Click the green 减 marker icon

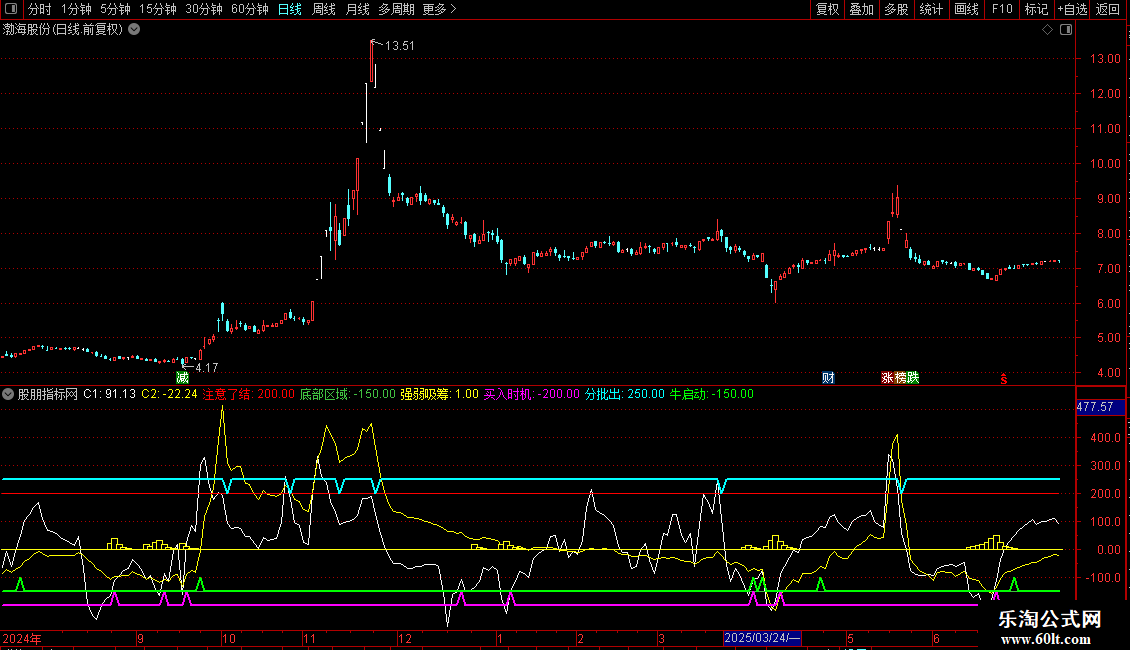(182, 377)
